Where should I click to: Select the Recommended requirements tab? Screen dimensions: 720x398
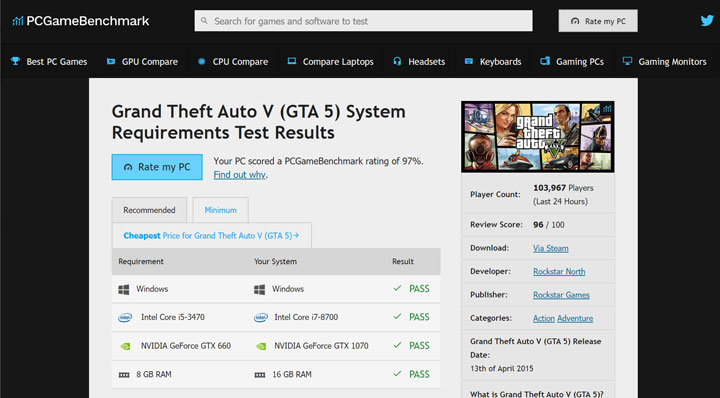tap(149, 210)
